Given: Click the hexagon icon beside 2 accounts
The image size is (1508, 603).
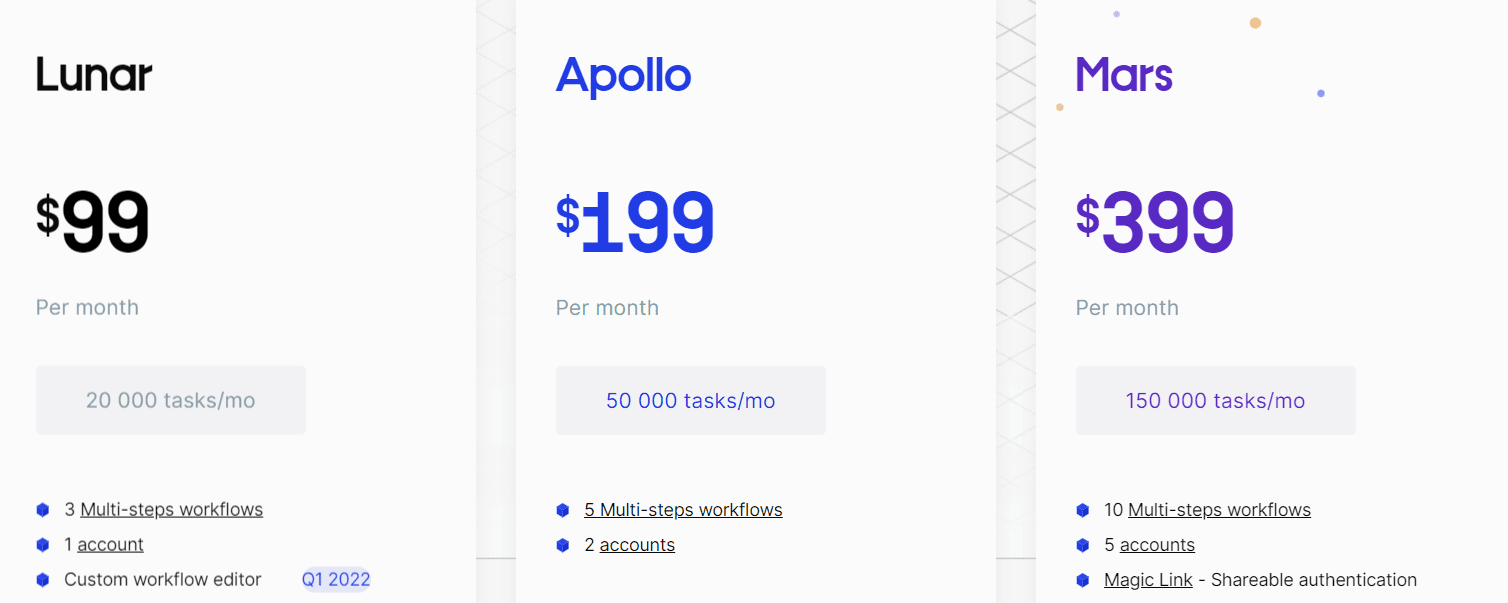Looking at the screenshot, I should coord(562,544).
